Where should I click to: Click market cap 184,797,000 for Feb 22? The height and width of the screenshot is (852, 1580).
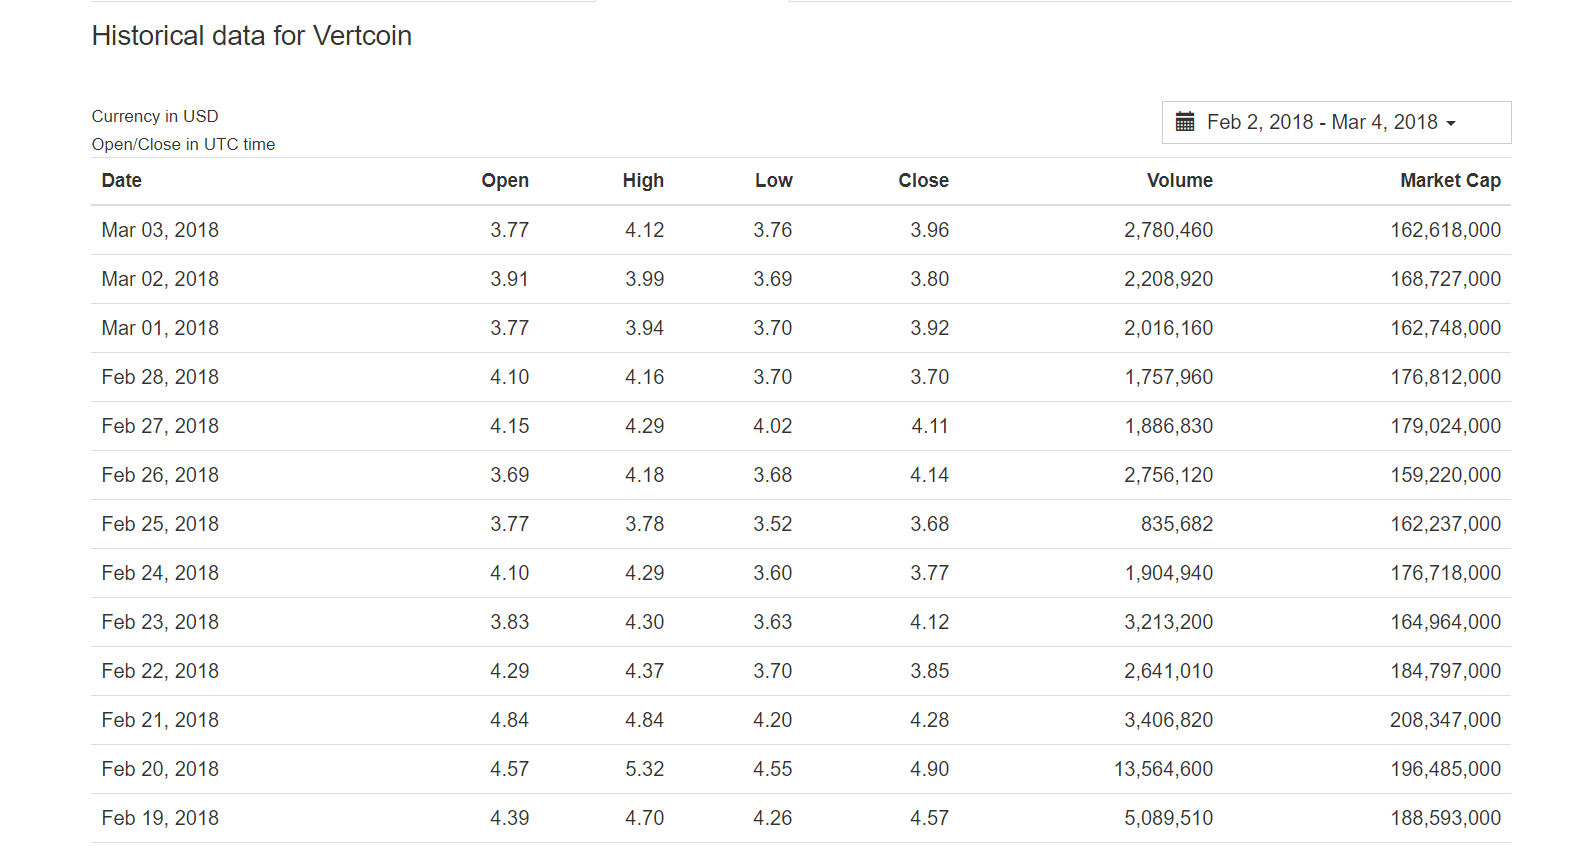point(1445,671)
